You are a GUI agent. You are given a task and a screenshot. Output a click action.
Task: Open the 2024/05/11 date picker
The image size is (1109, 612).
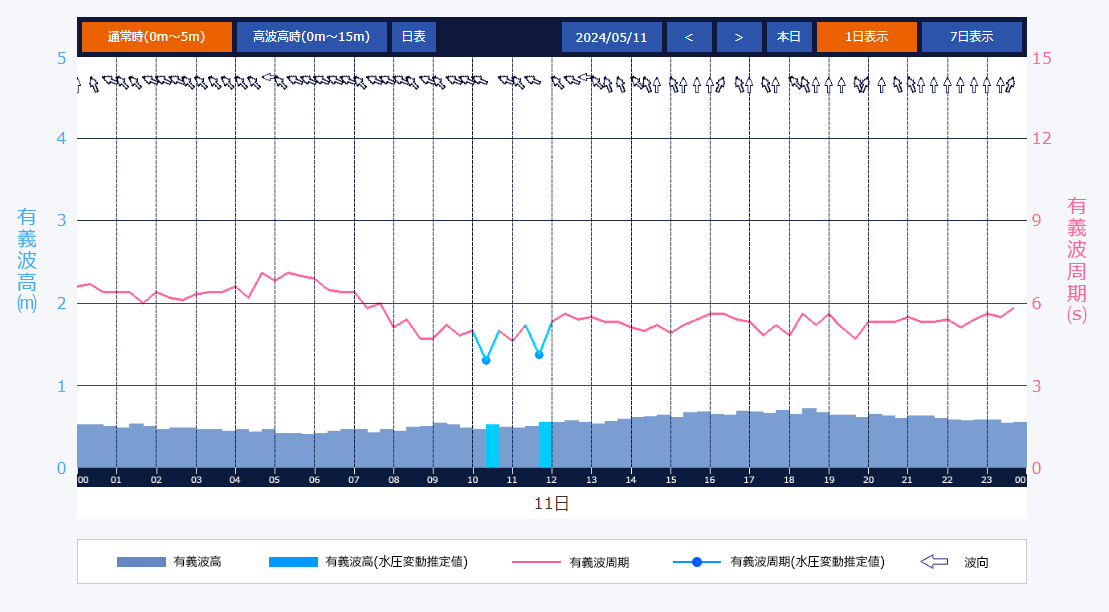(x=612, y=37)
